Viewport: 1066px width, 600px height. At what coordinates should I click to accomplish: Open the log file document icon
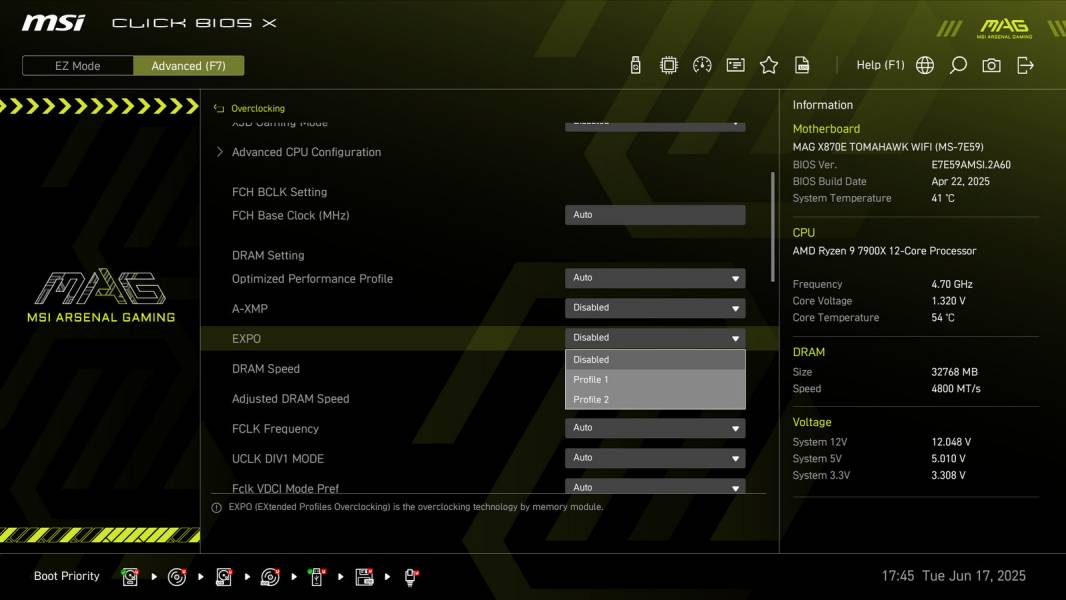point(802,65)
